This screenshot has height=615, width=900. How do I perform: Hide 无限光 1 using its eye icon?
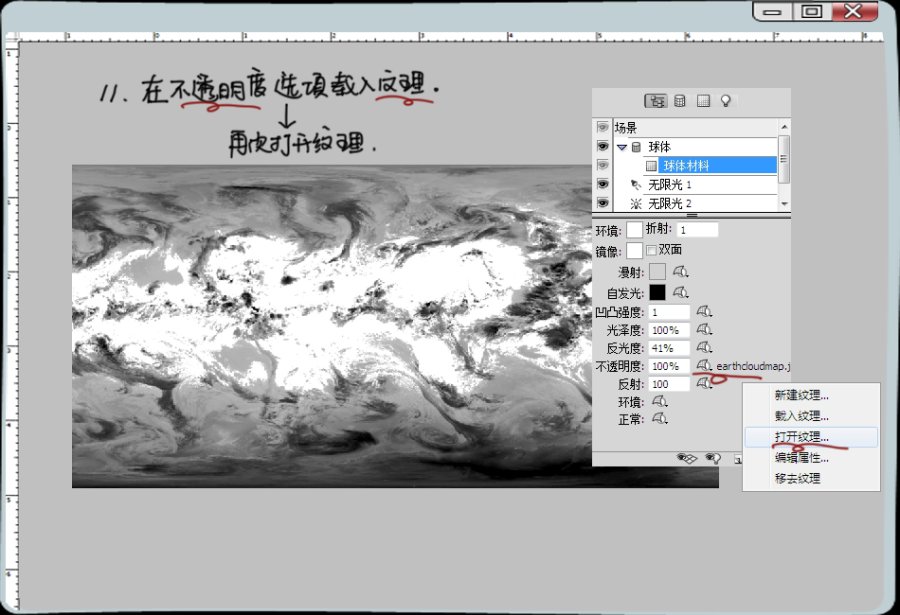[x=603, y=184]
